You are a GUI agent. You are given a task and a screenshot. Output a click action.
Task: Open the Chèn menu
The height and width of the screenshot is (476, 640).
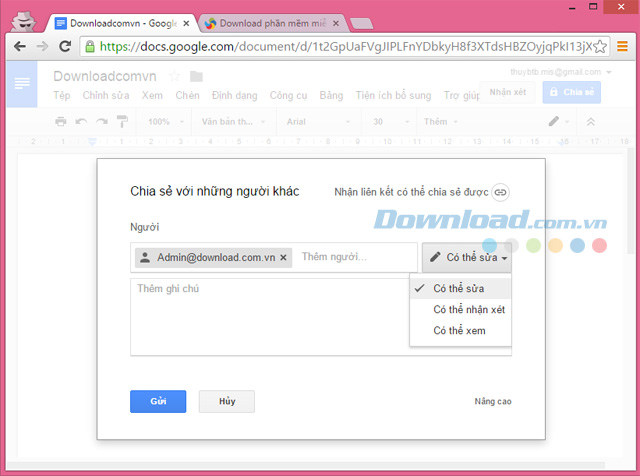point(187,96)
